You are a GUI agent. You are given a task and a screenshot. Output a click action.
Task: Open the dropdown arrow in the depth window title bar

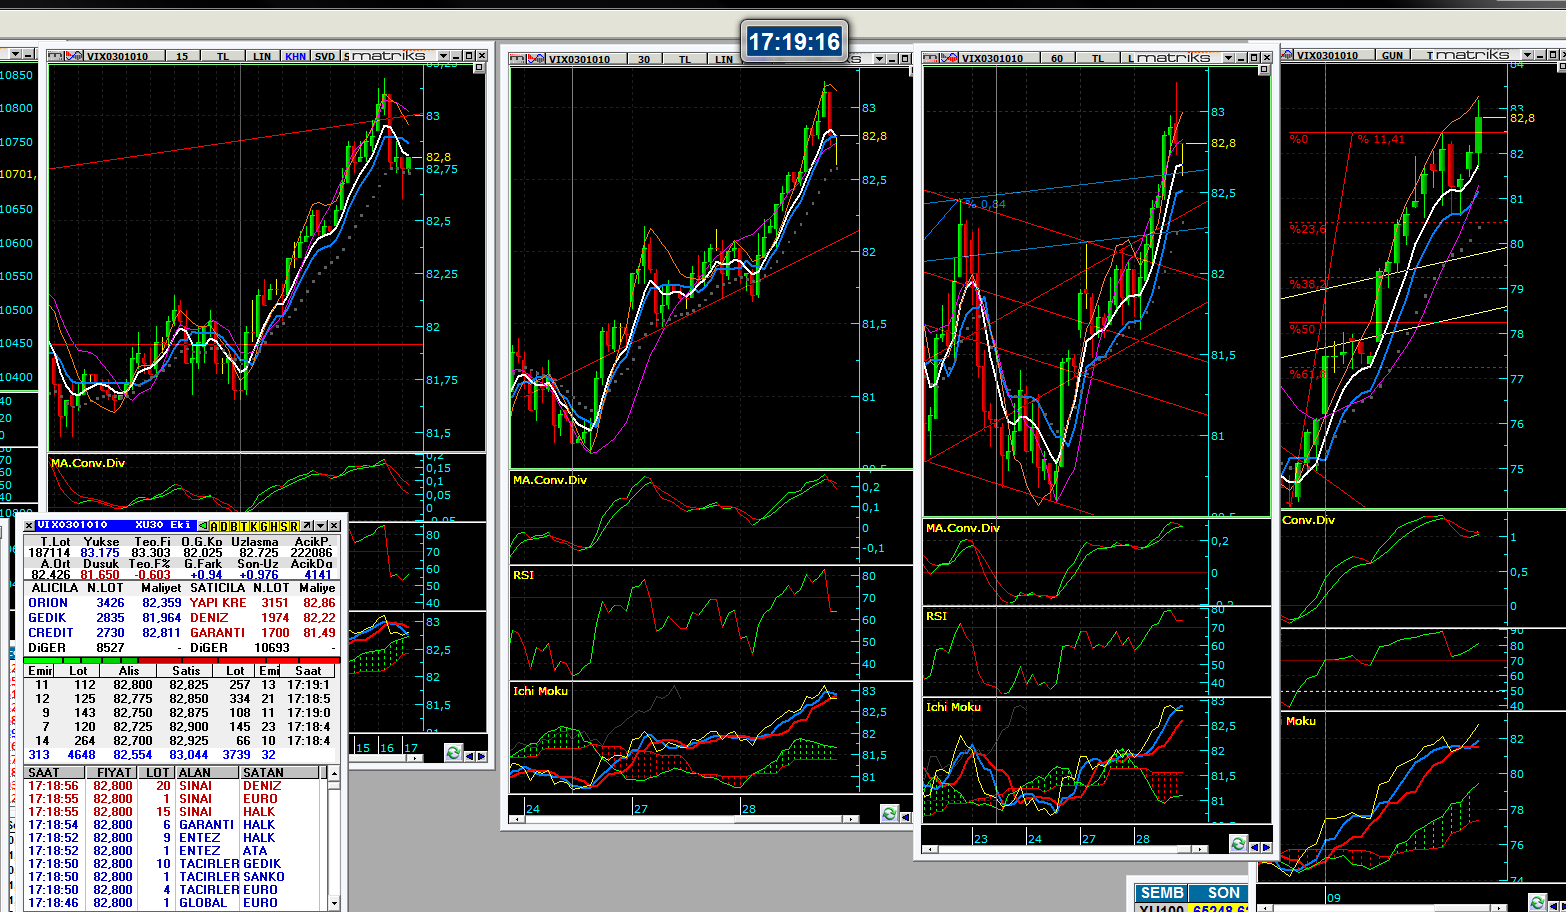point(320,526)
